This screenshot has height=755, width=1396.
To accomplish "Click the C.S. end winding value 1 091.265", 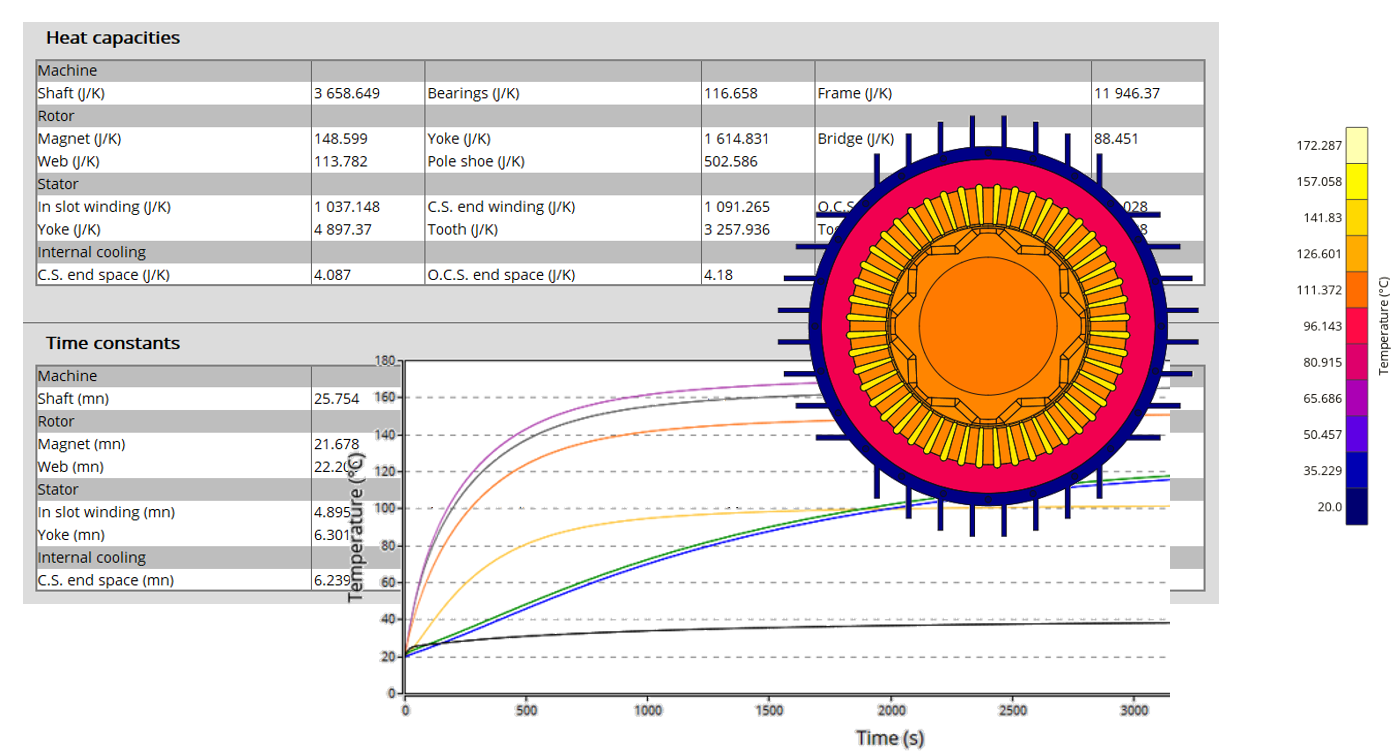I will [737, 207].
